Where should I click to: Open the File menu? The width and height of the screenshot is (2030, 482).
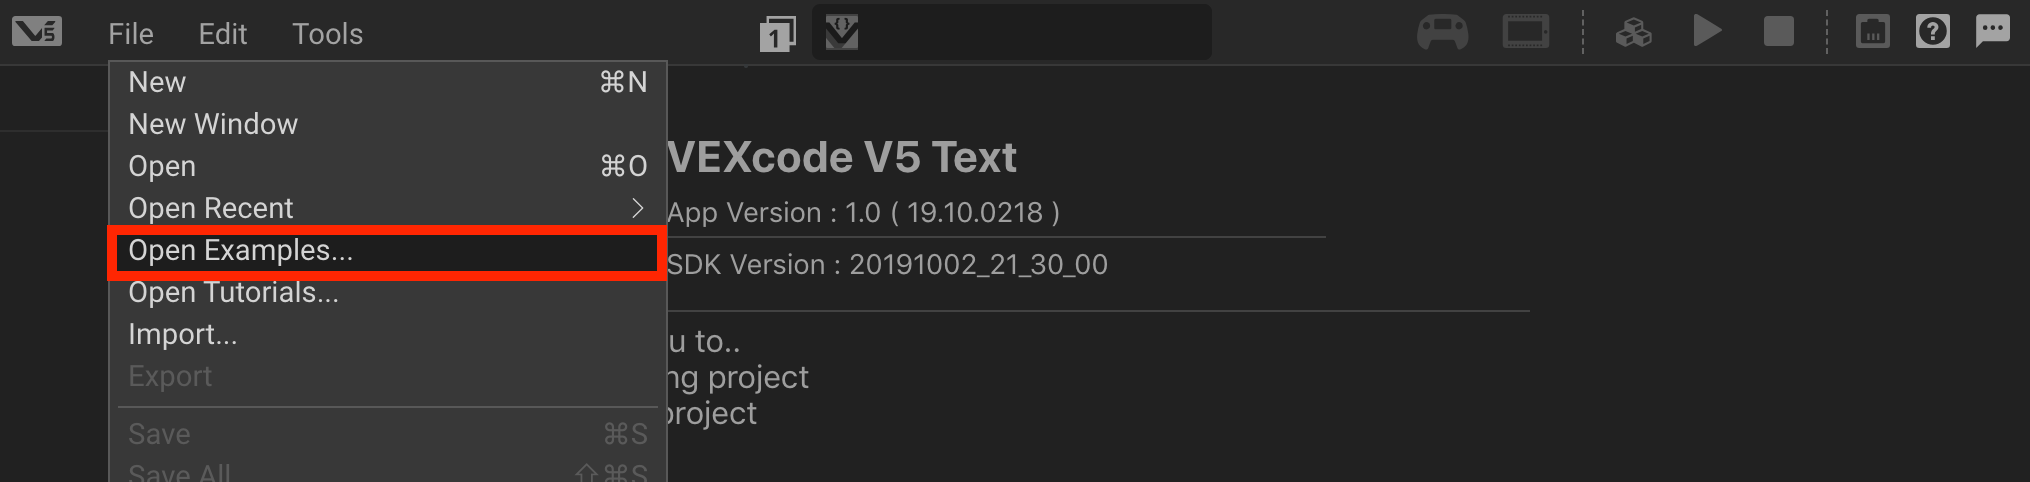pyautogui.click(x=131, y=34)
